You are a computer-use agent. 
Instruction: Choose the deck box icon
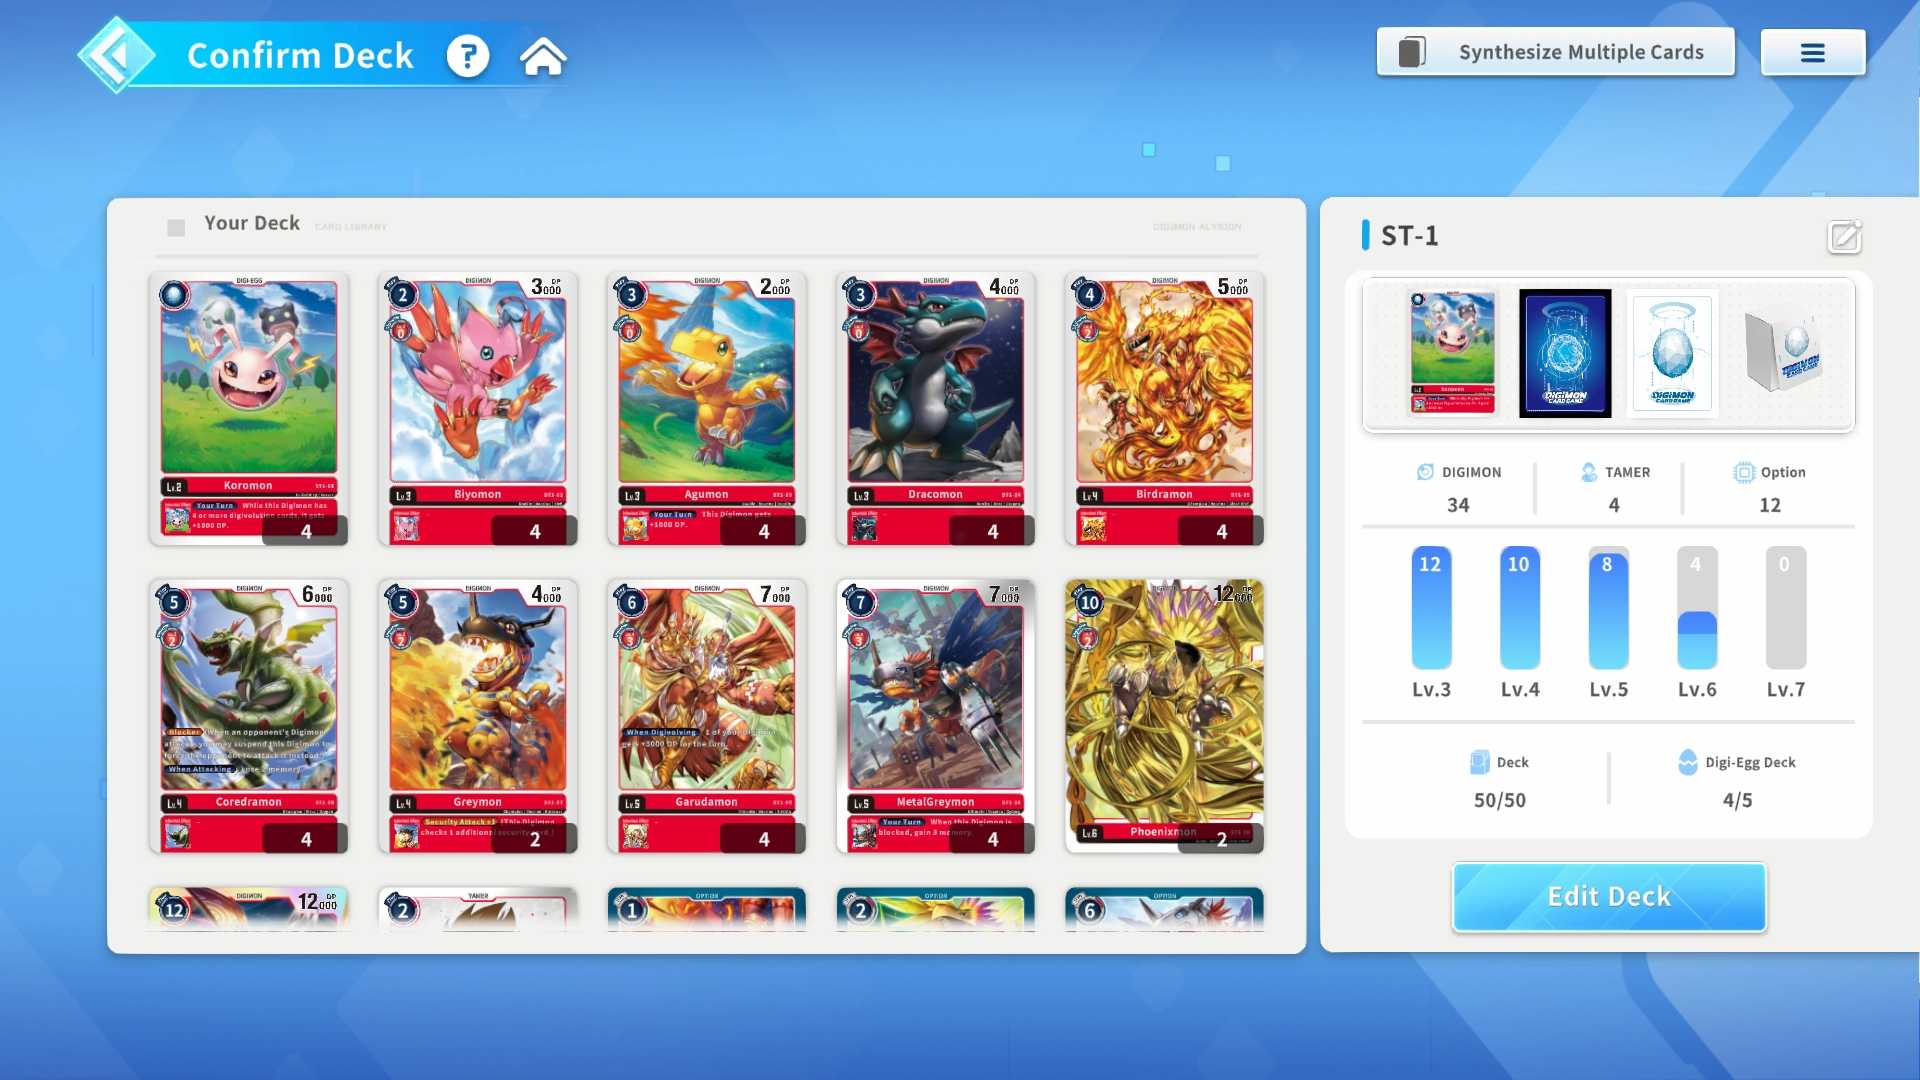pos(1786,351)
